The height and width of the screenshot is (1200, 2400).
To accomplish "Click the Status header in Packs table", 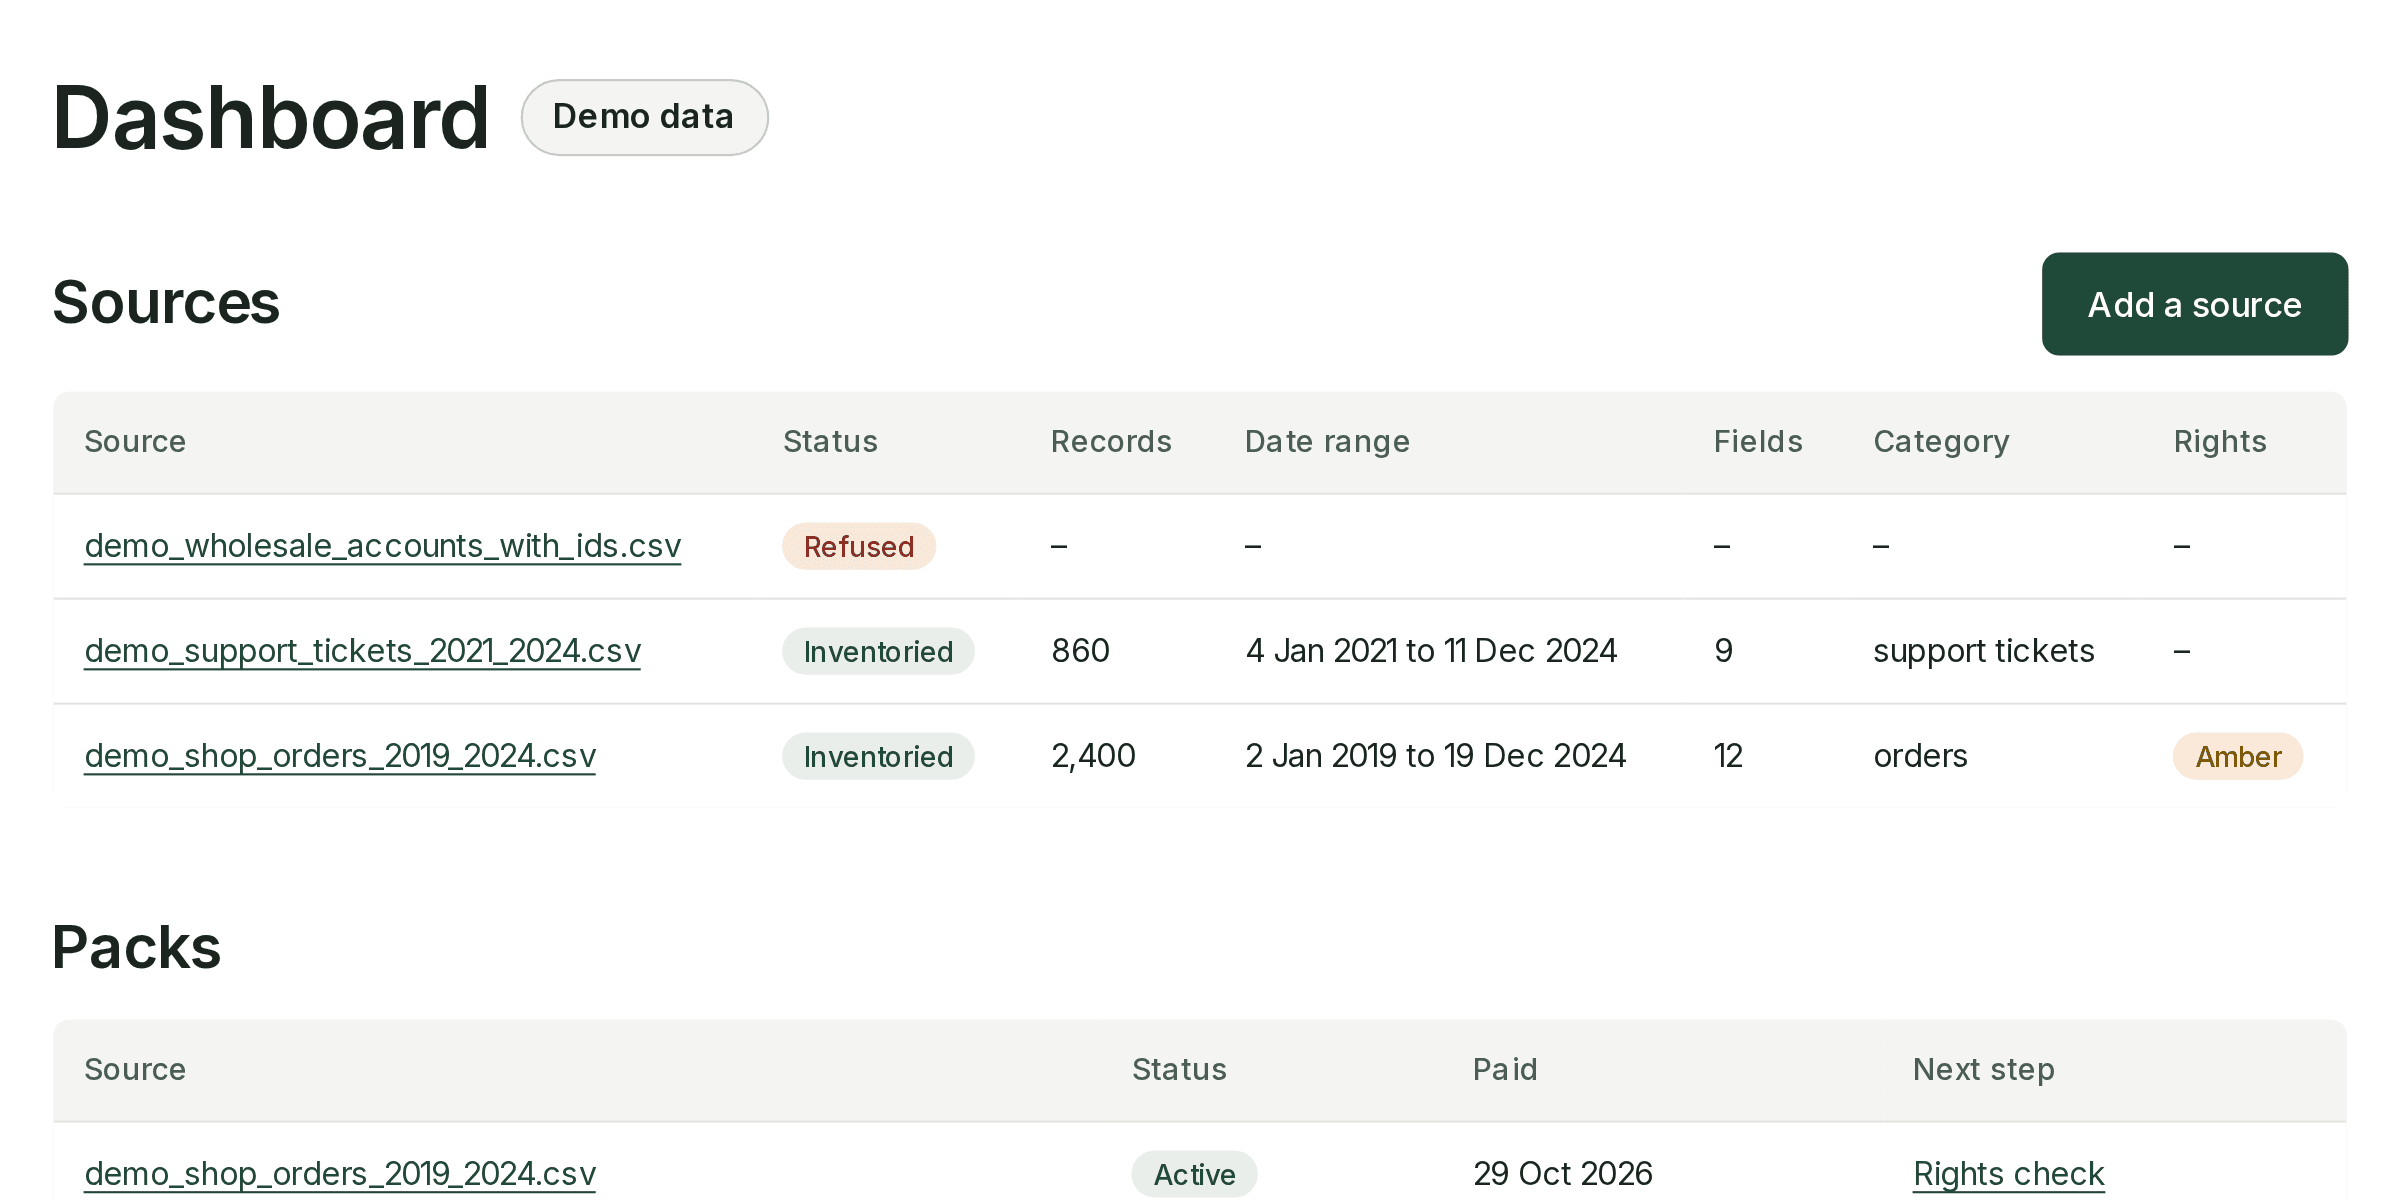I will [x=1179, y=1069].
